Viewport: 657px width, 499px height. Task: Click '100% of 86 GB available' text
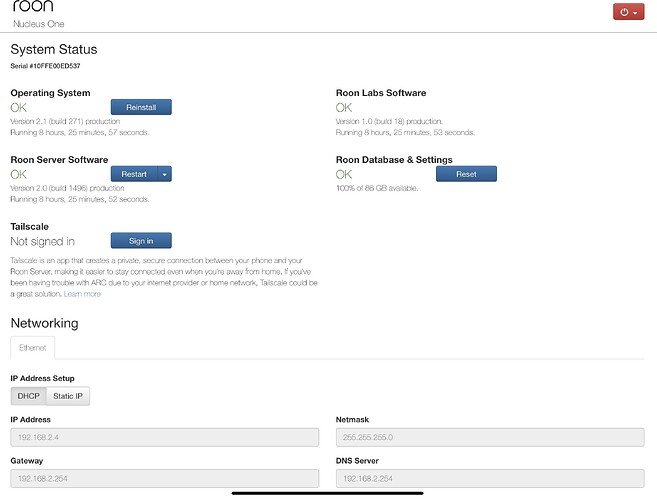pos(377,188)
